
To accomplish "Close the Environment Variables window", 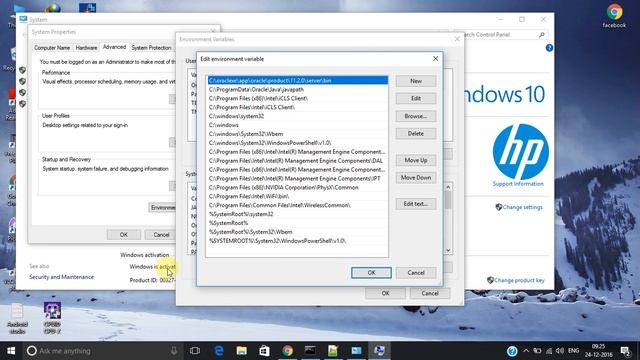I will 457,39.
